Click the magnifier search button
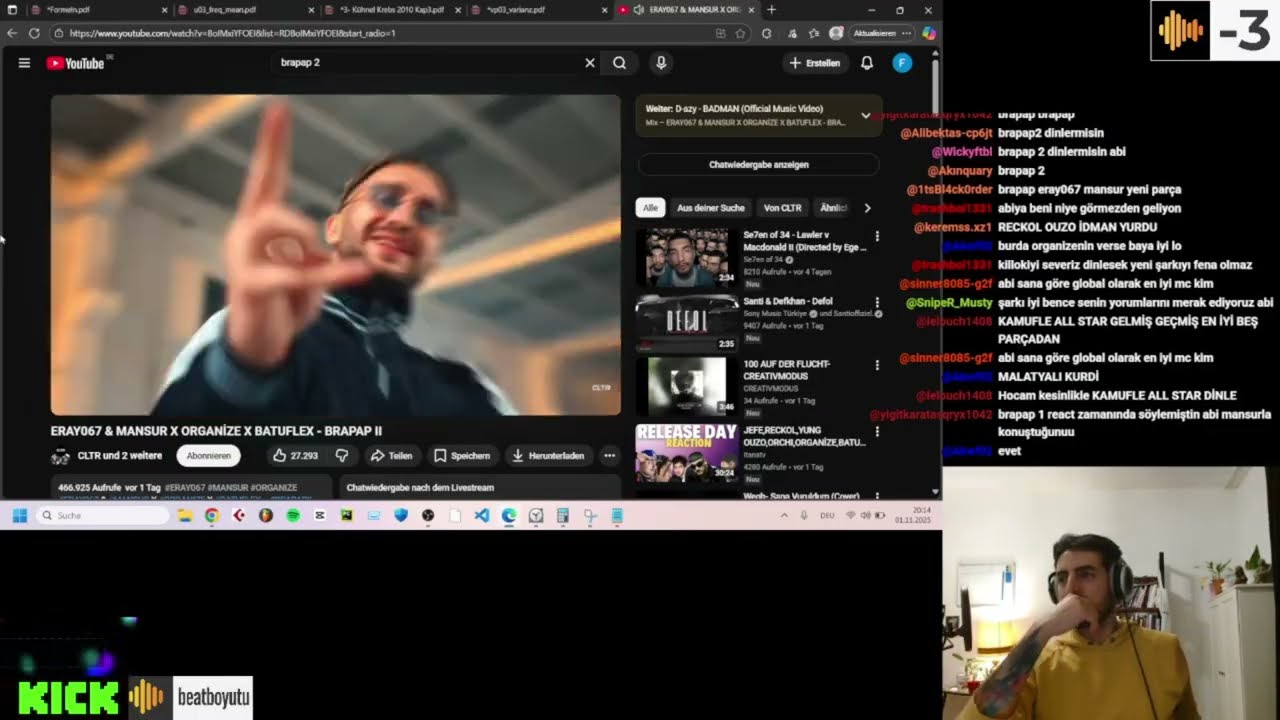Image resolution: width=1280 pixels, height=720 pixels. click(620, 63)
